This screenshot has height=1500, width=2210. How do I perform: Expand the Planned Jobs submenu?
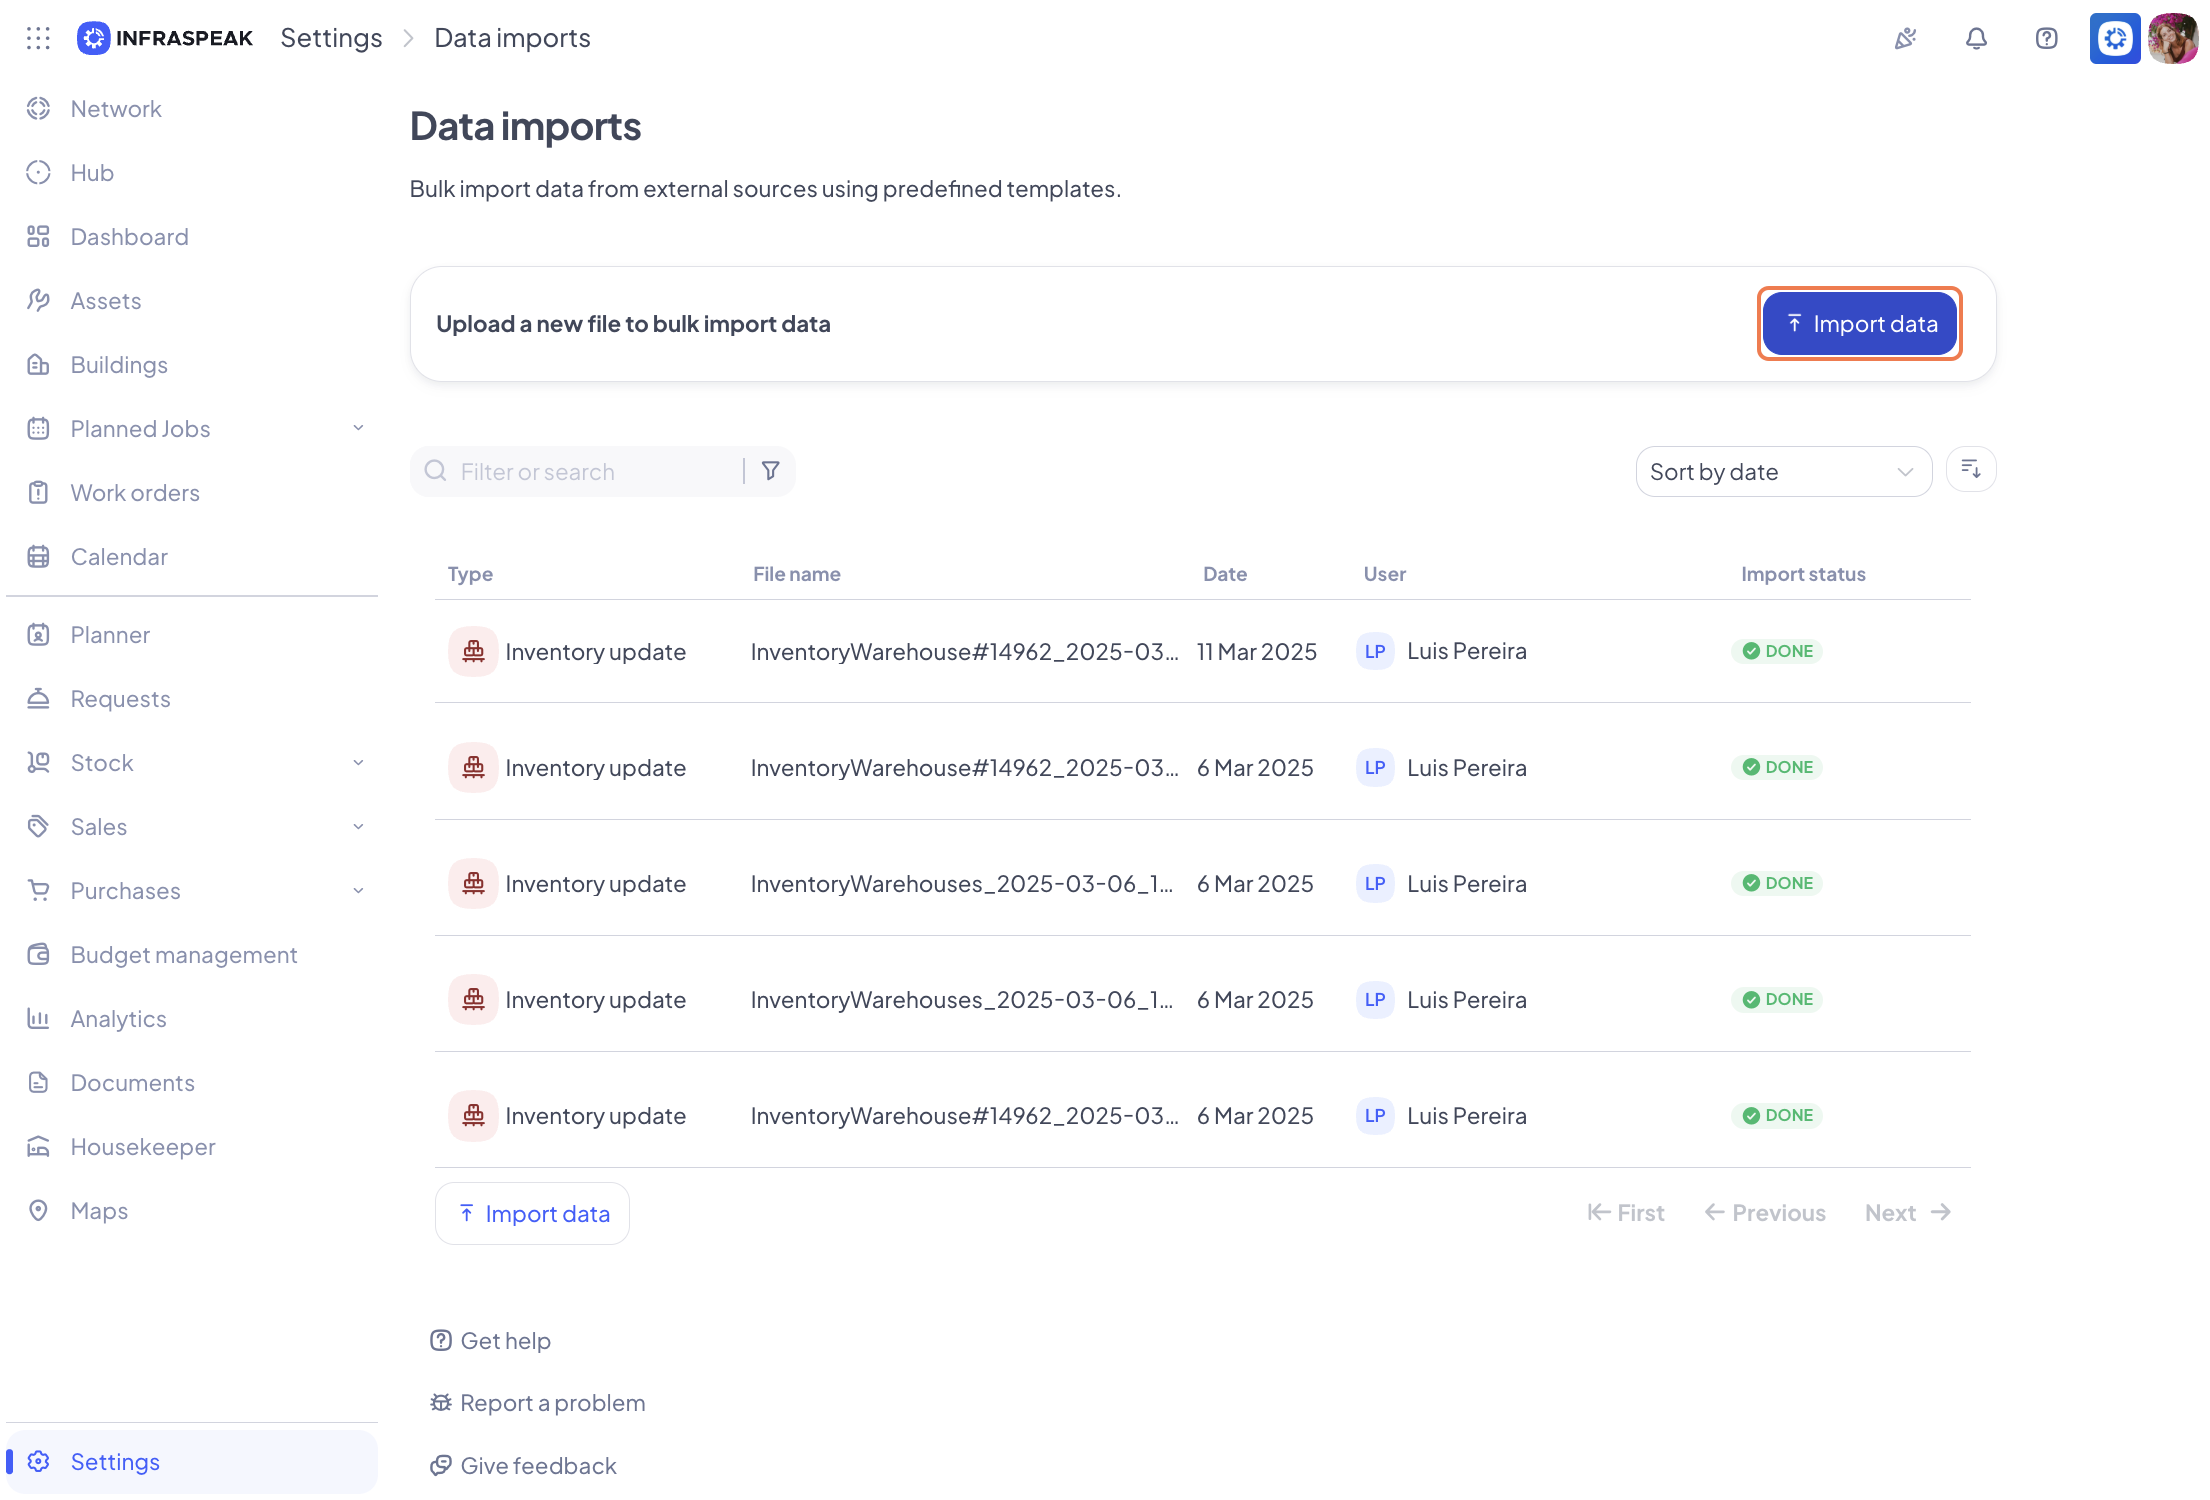click(x=358, y=429)
